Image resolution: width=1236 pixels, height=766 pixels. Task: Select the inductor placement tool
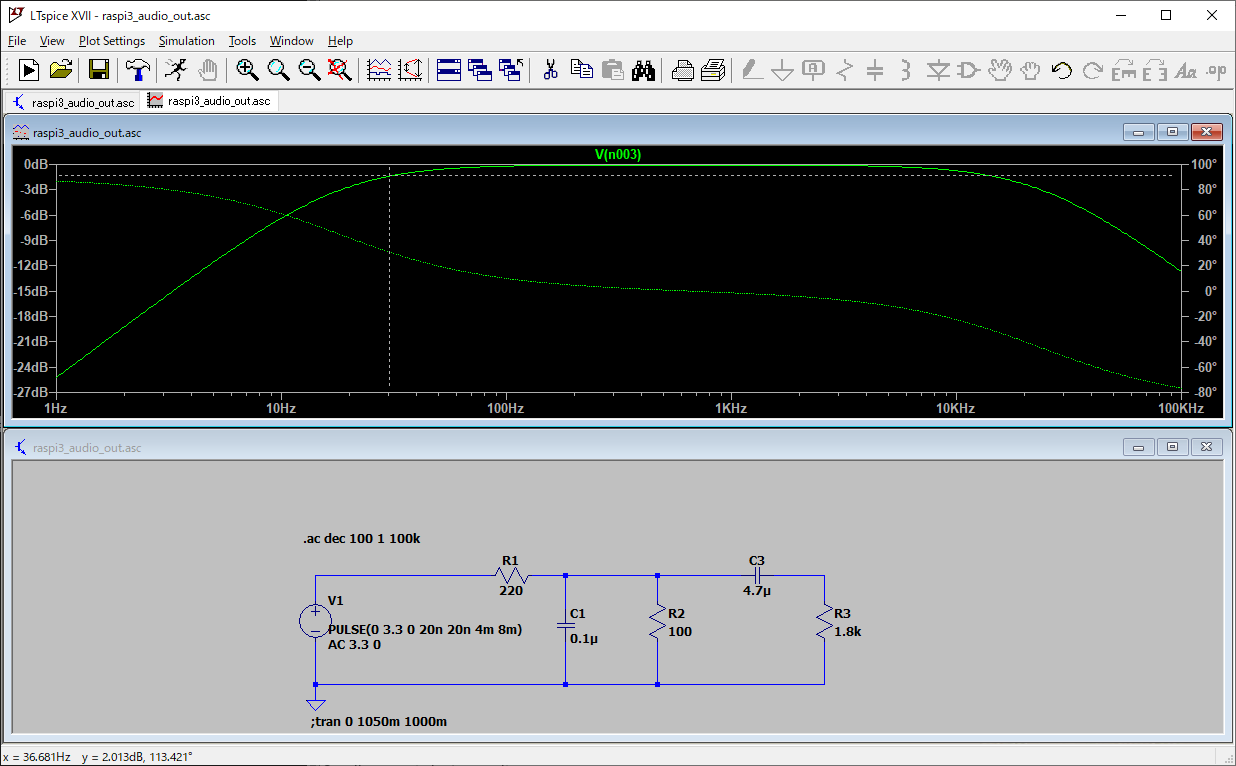coord(906,70)
